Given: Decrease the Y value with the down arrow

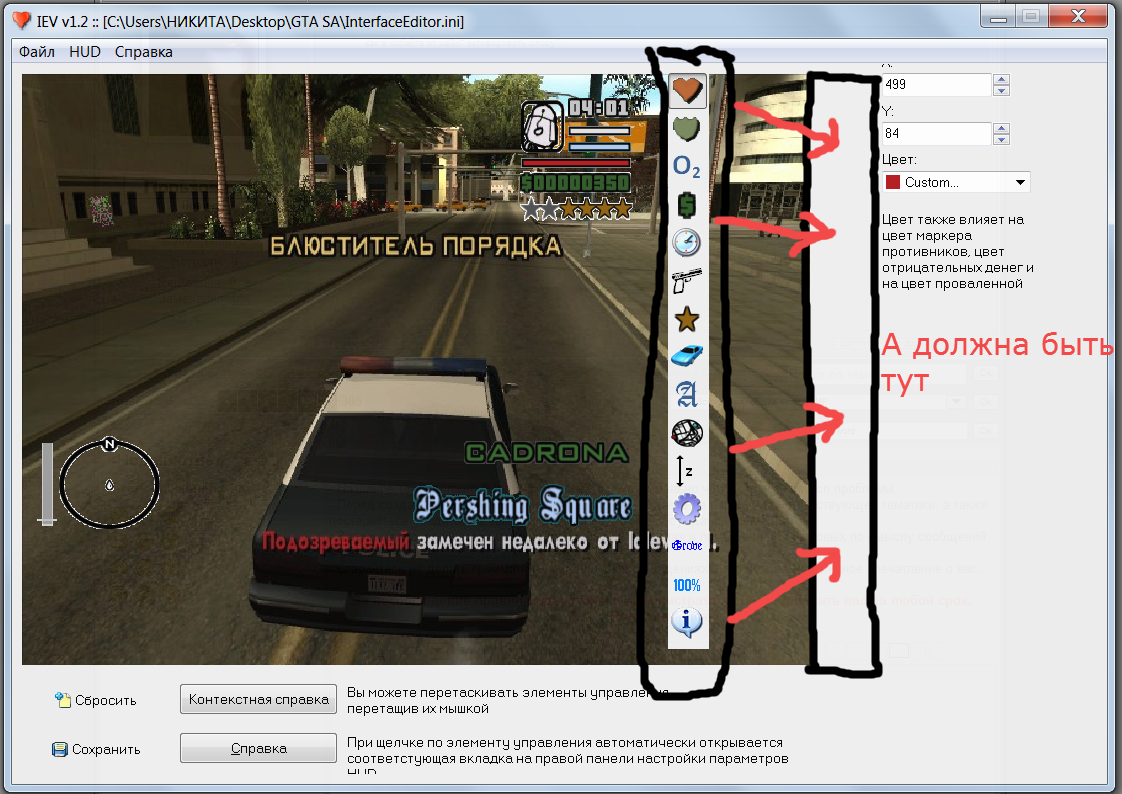Looking at the screenshot, I should click(x=1002, y=139).
